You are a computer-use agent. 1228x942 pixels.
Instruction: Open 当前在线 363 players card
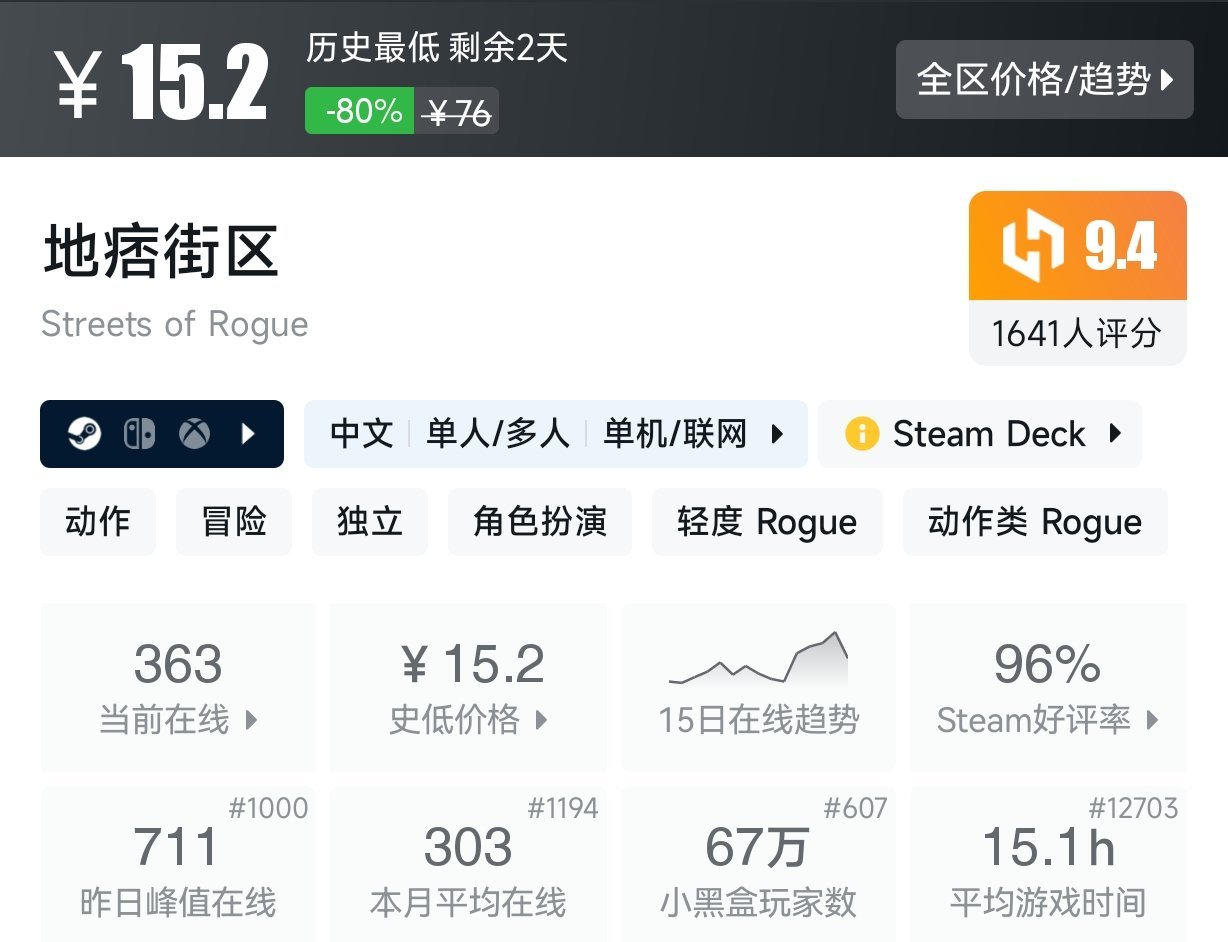pos(178,687)
